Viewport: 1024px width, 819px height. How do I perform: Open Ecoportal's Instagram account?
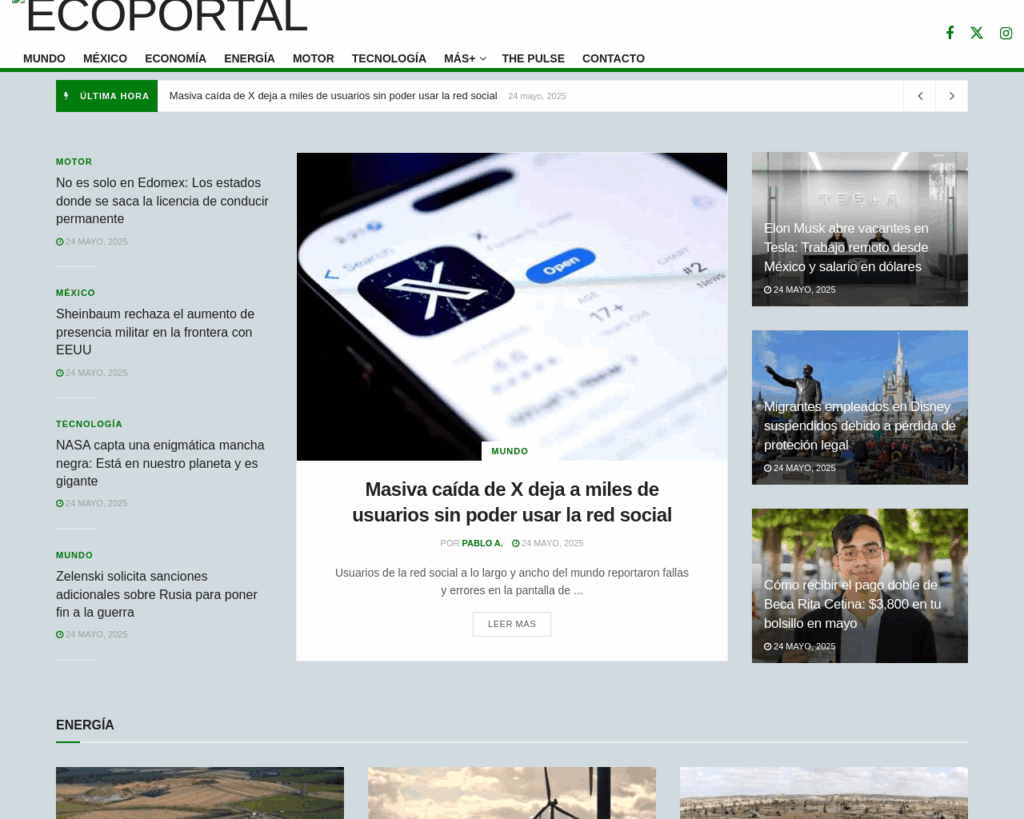point(1005,32)
